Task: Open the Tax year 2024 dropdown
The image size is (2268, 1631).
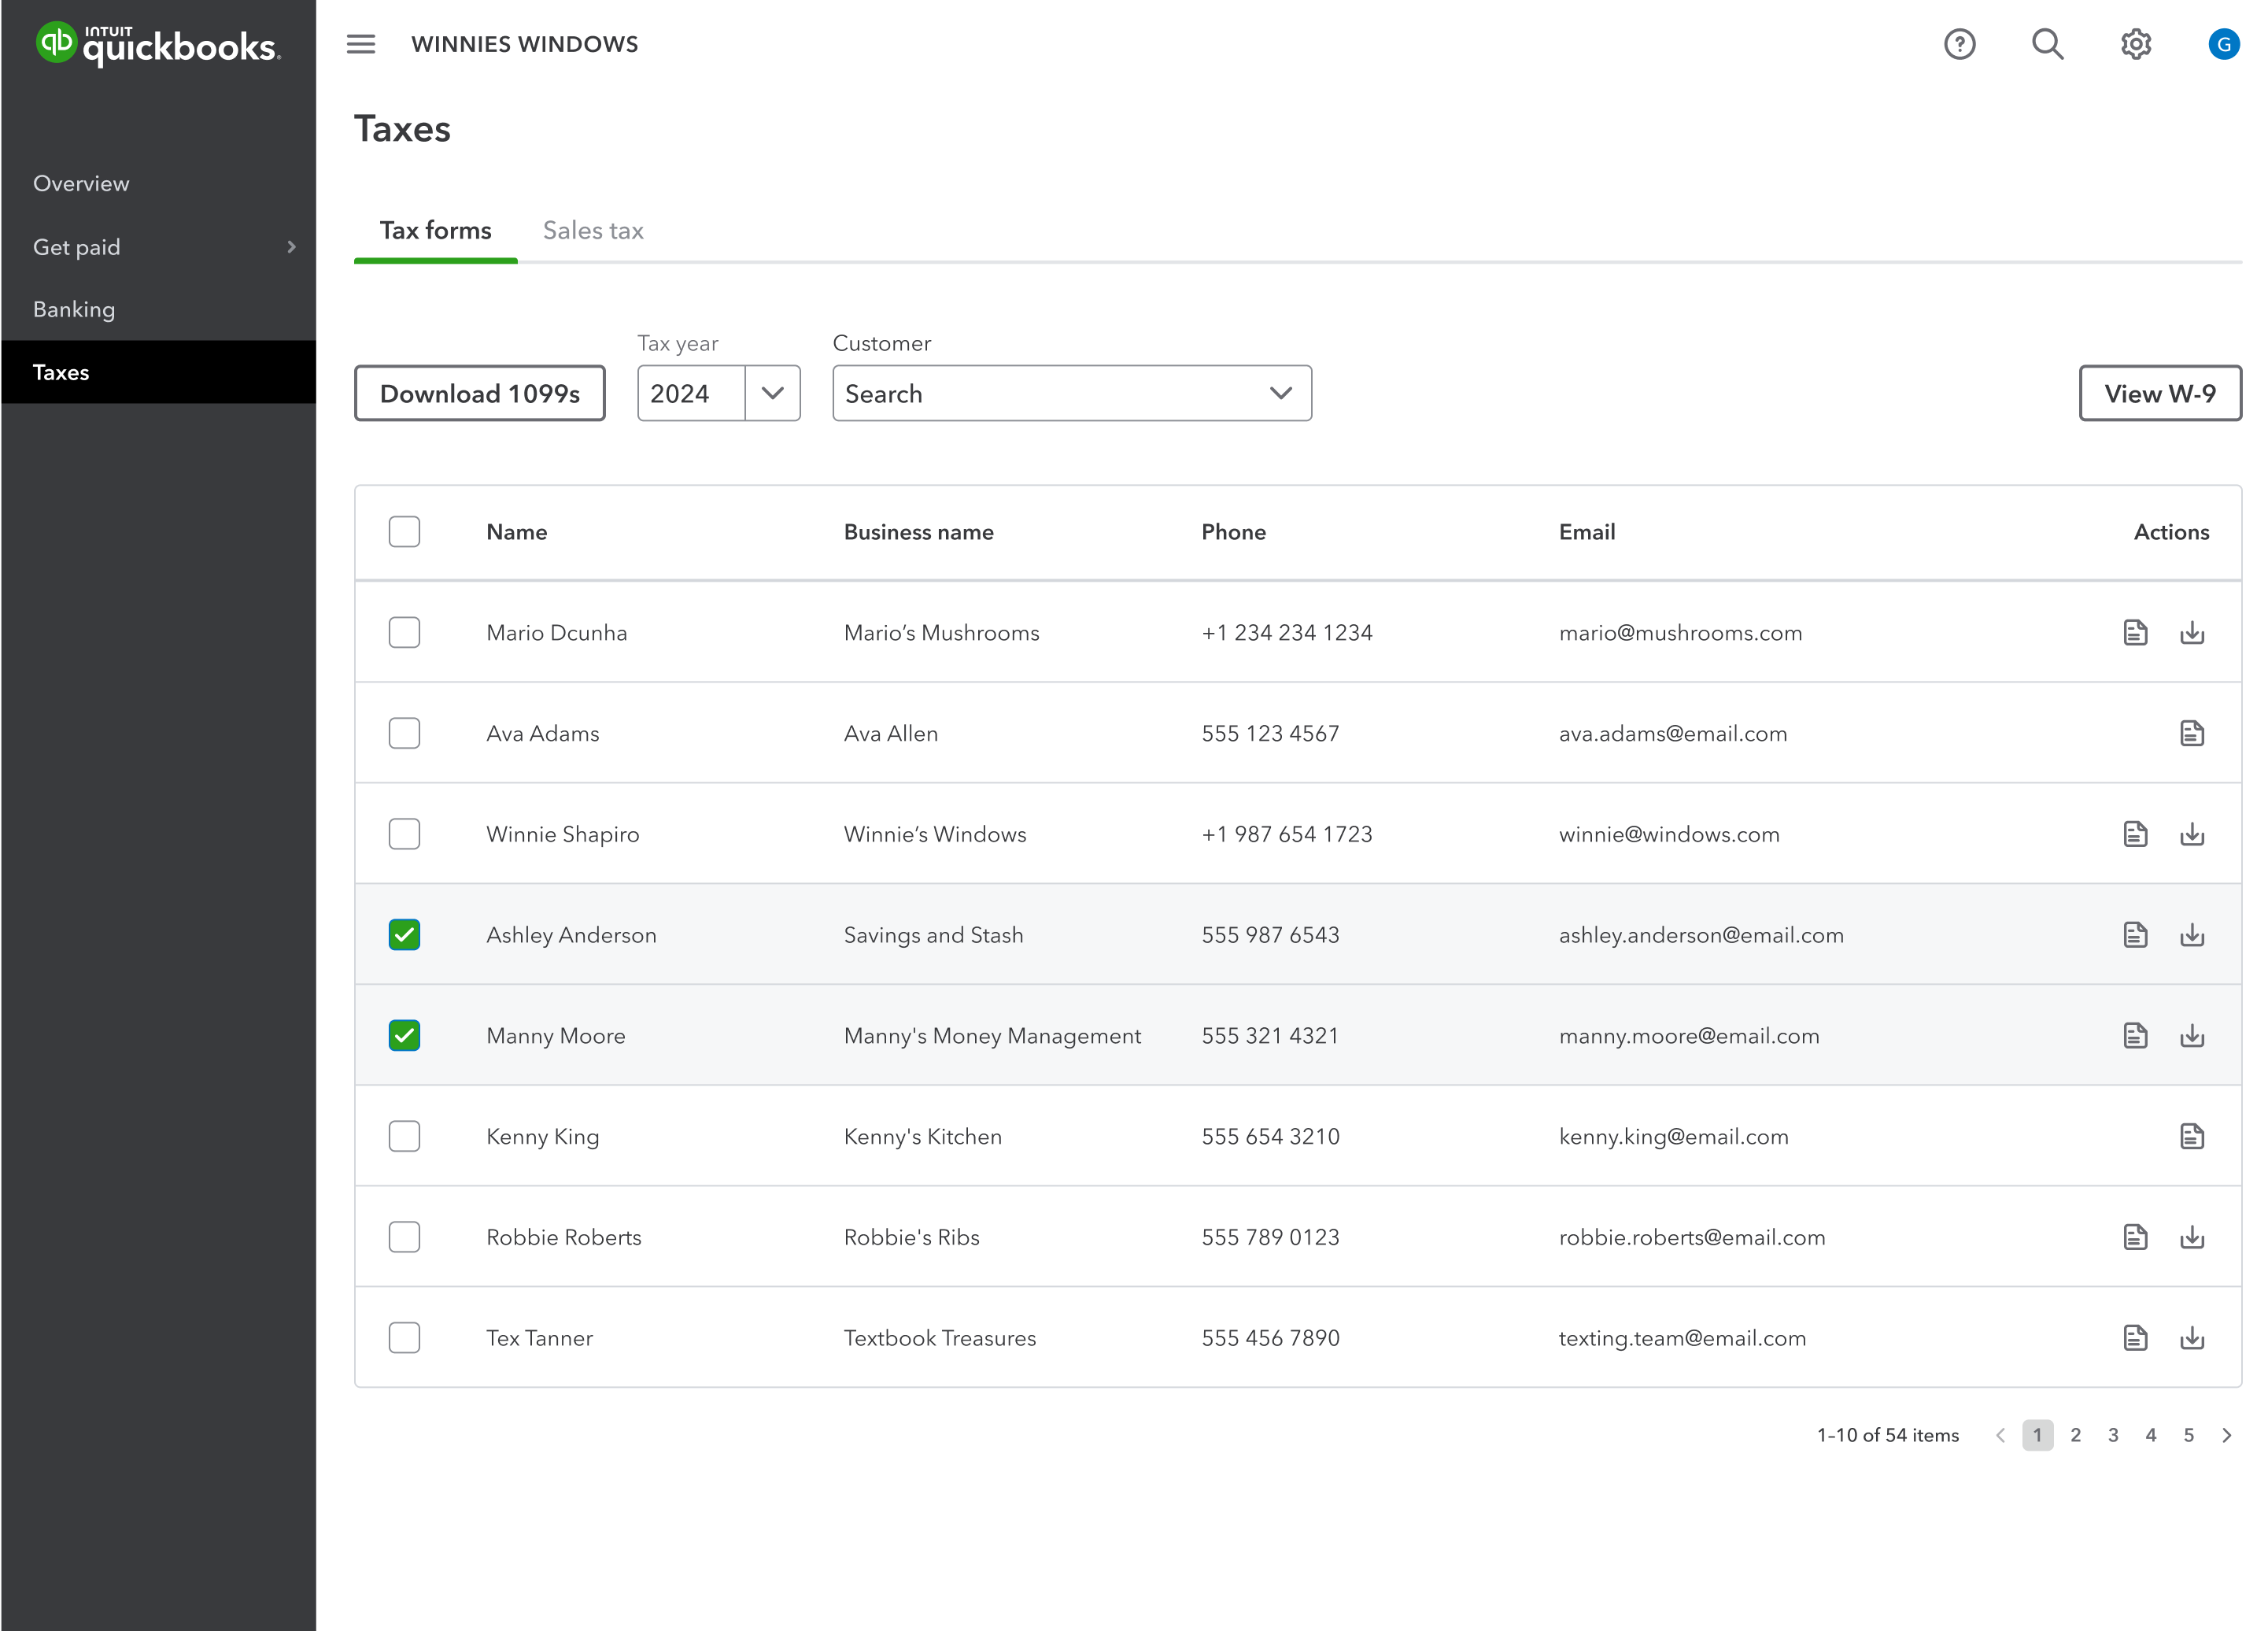Action: 771,394
